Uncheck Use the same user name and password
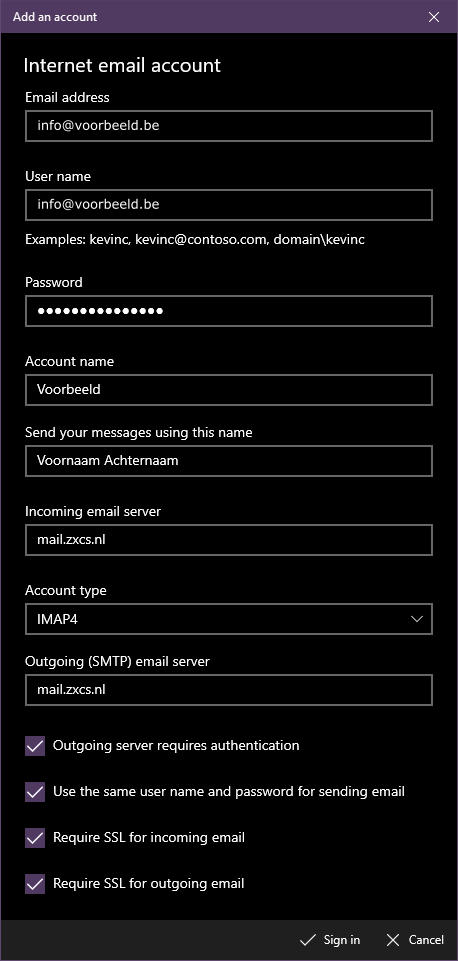 [x=35, y=792]
